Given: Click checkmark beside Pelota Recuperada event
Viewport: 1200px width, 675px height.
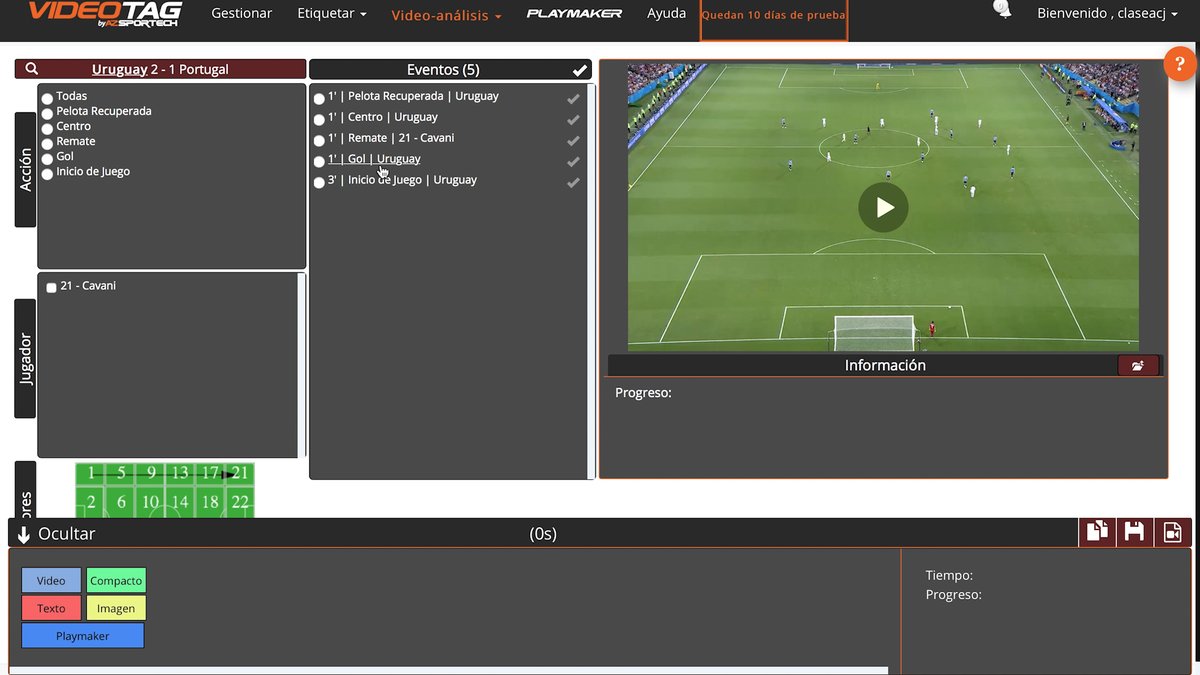Looking at the screenshot, I should [574, 98].
